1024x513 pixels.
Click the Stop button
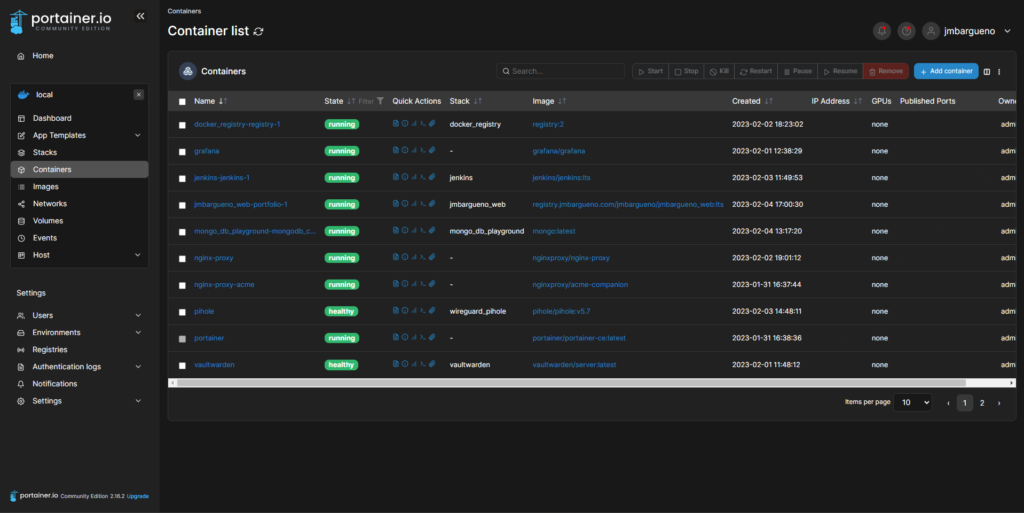click(686, 71)
